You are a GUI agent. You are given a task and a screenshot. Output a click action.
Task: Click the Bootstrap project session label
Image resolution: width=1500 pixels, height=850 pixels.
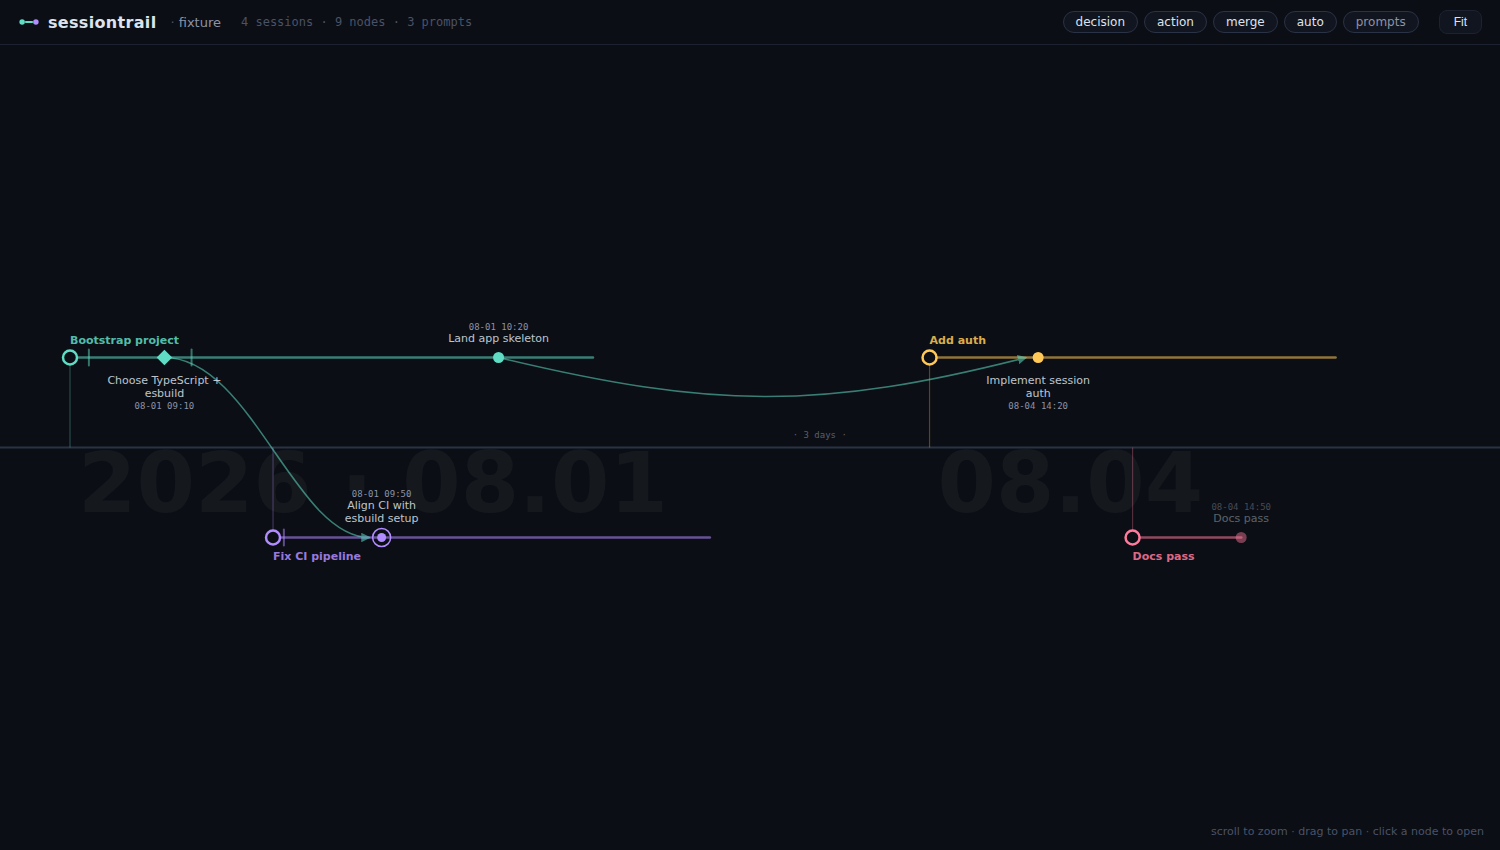pyautogui.click(x=124, y=340)
